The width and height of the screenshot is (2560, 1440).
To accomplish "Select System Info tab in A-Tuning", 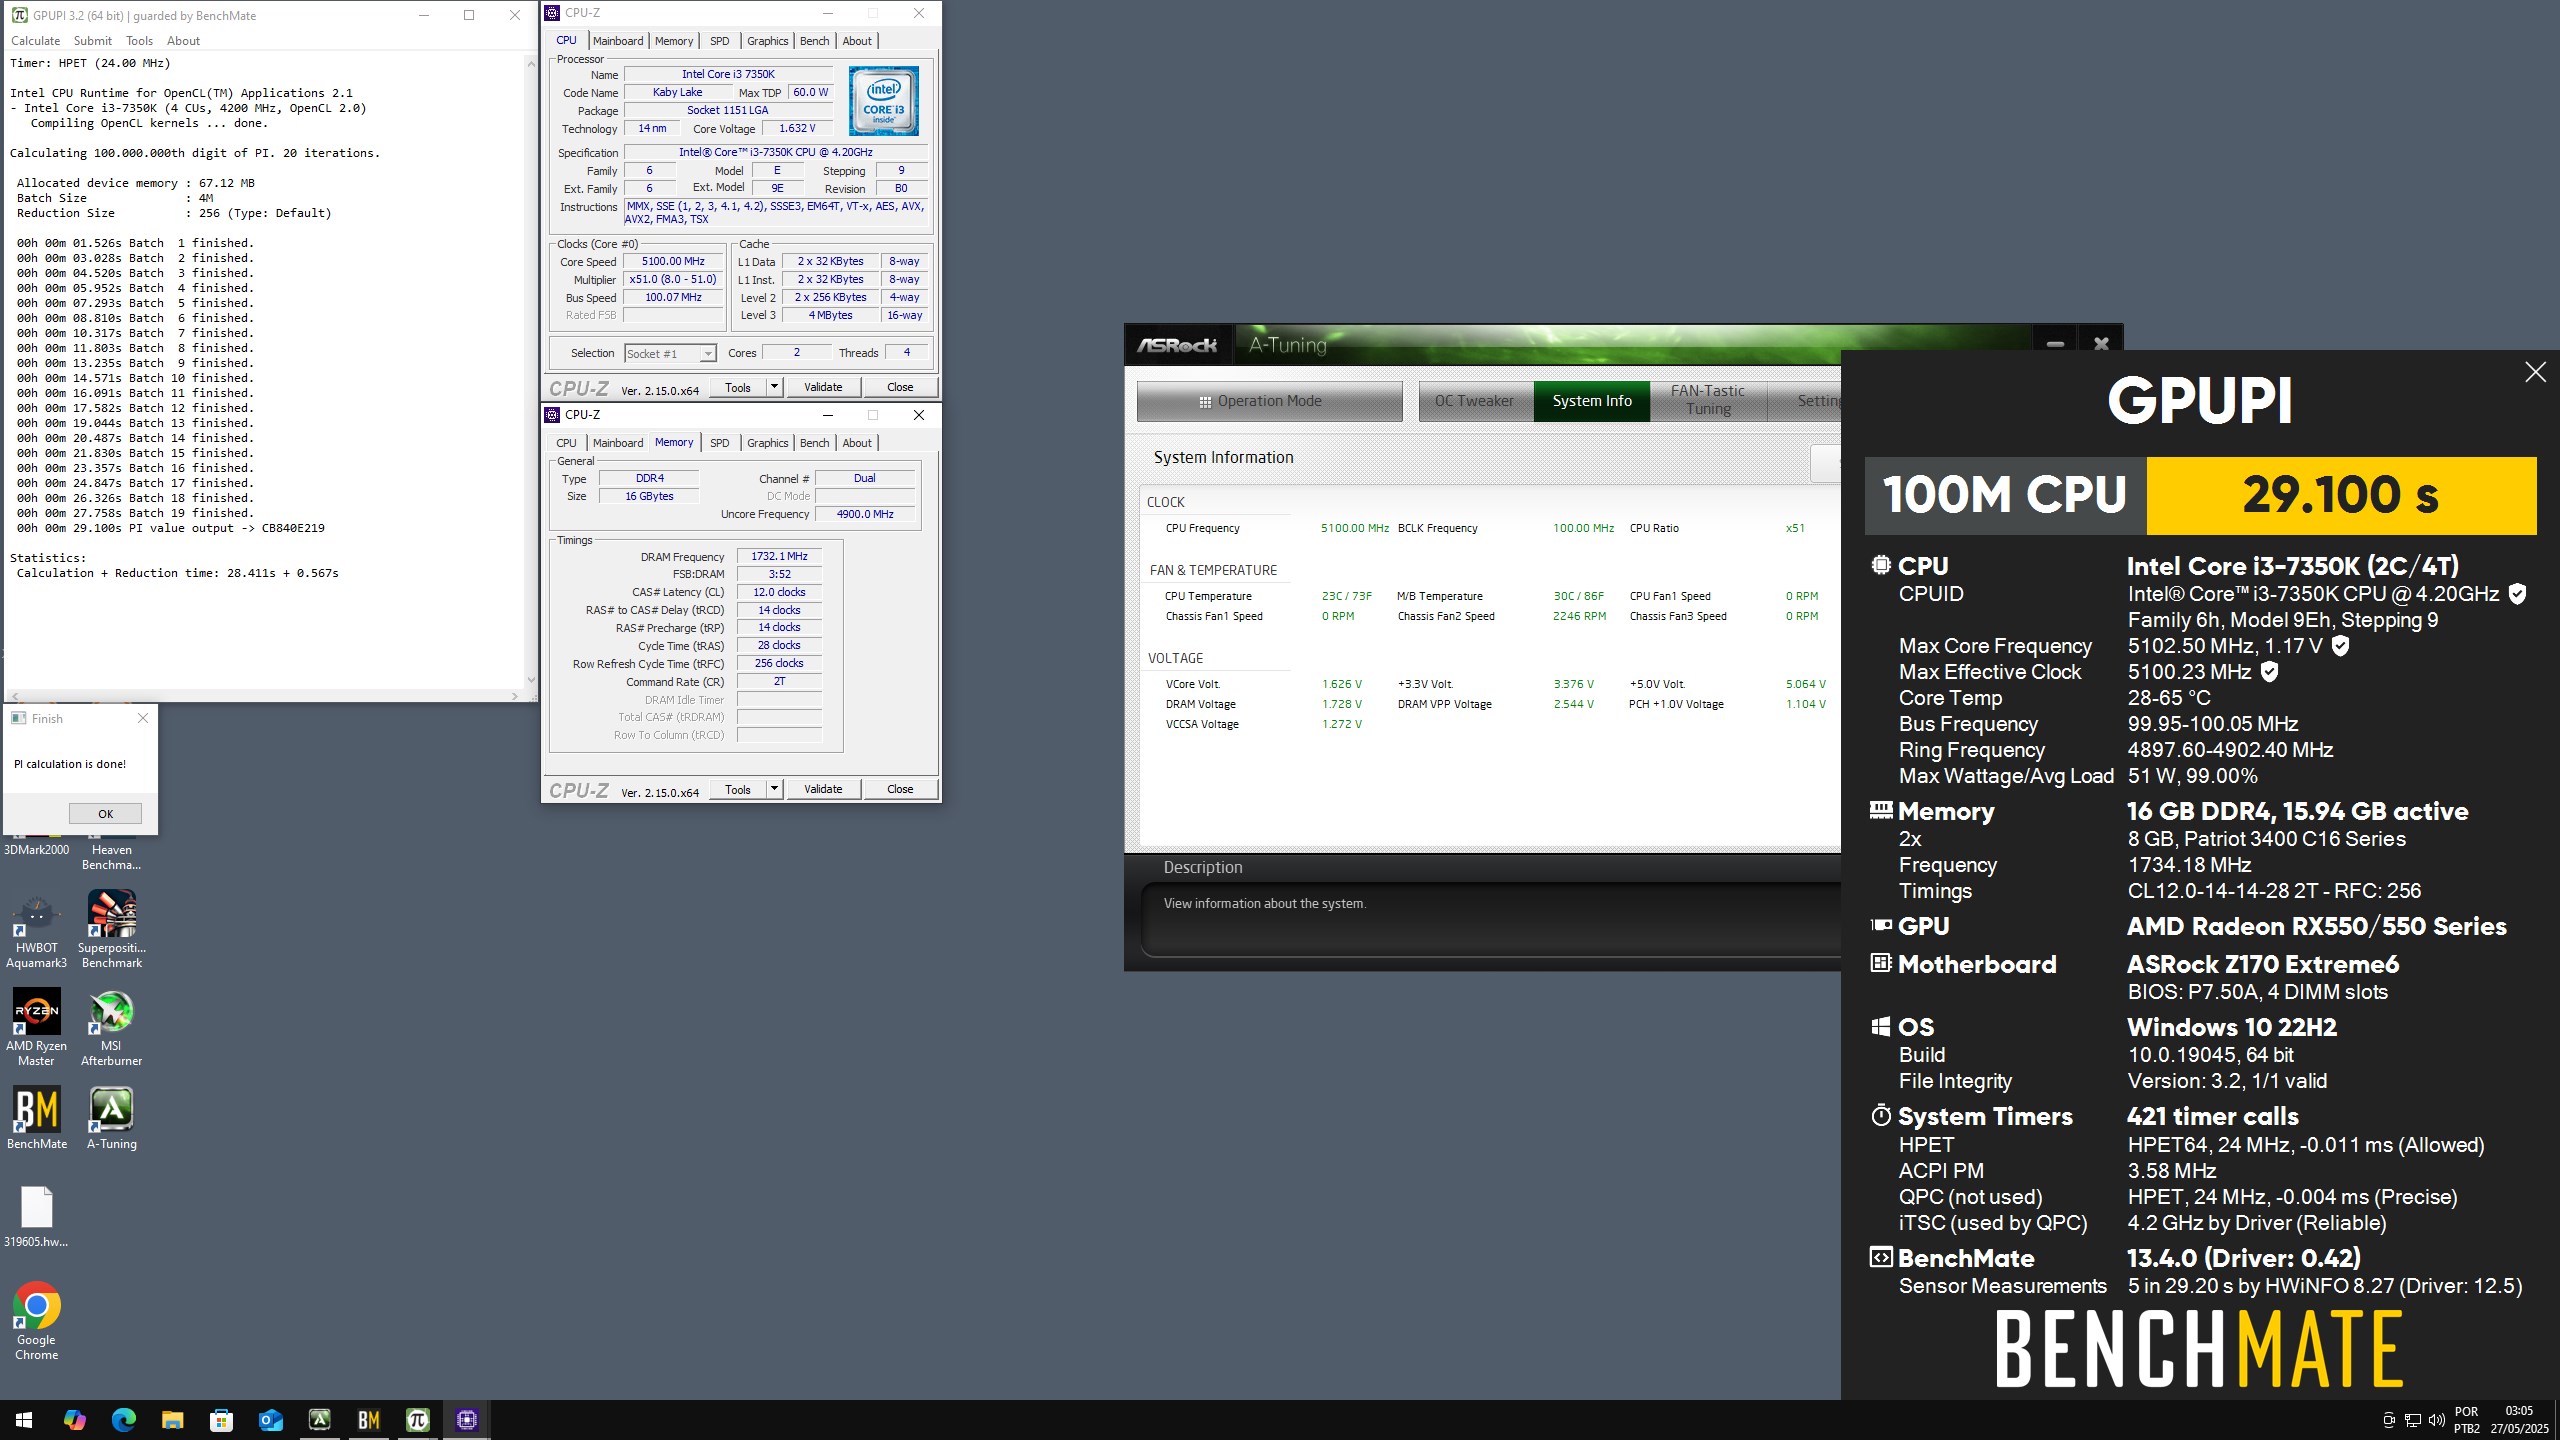I will 1592,401.
